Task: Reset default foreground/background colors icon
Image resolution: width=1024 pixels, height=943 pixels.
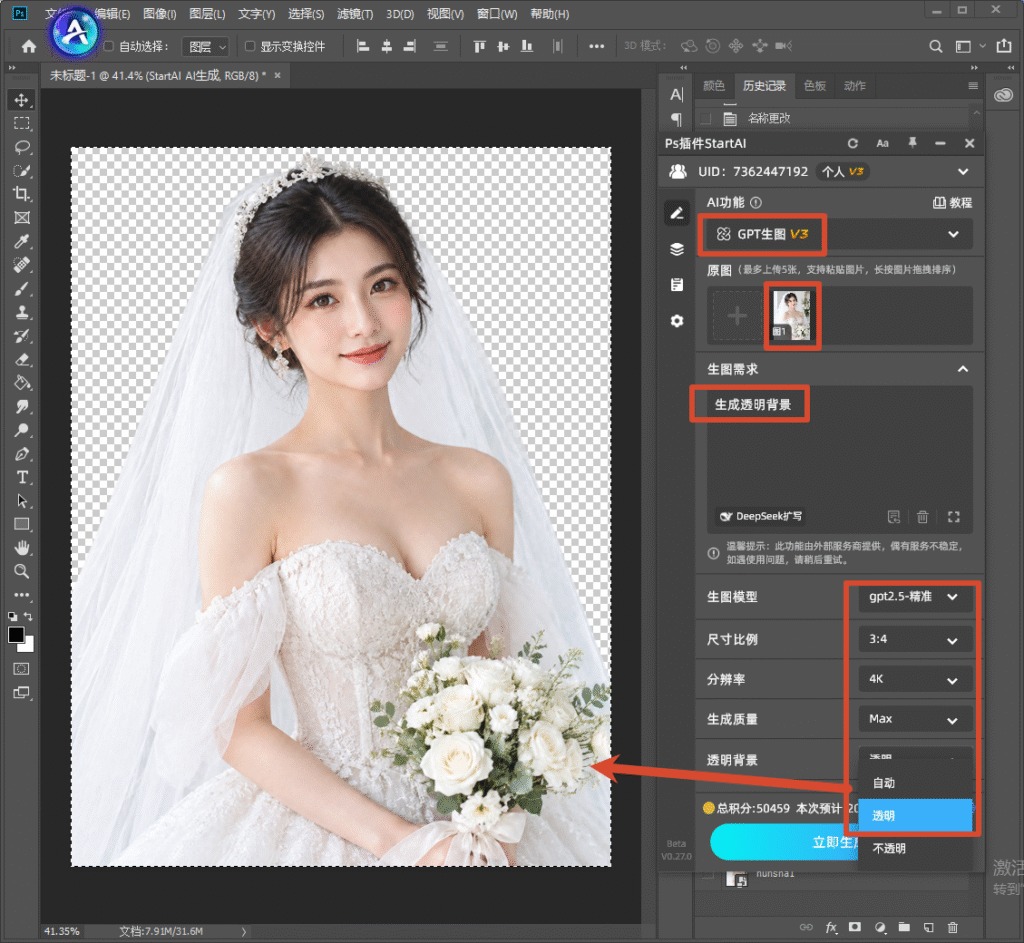Action: (12, 616)
